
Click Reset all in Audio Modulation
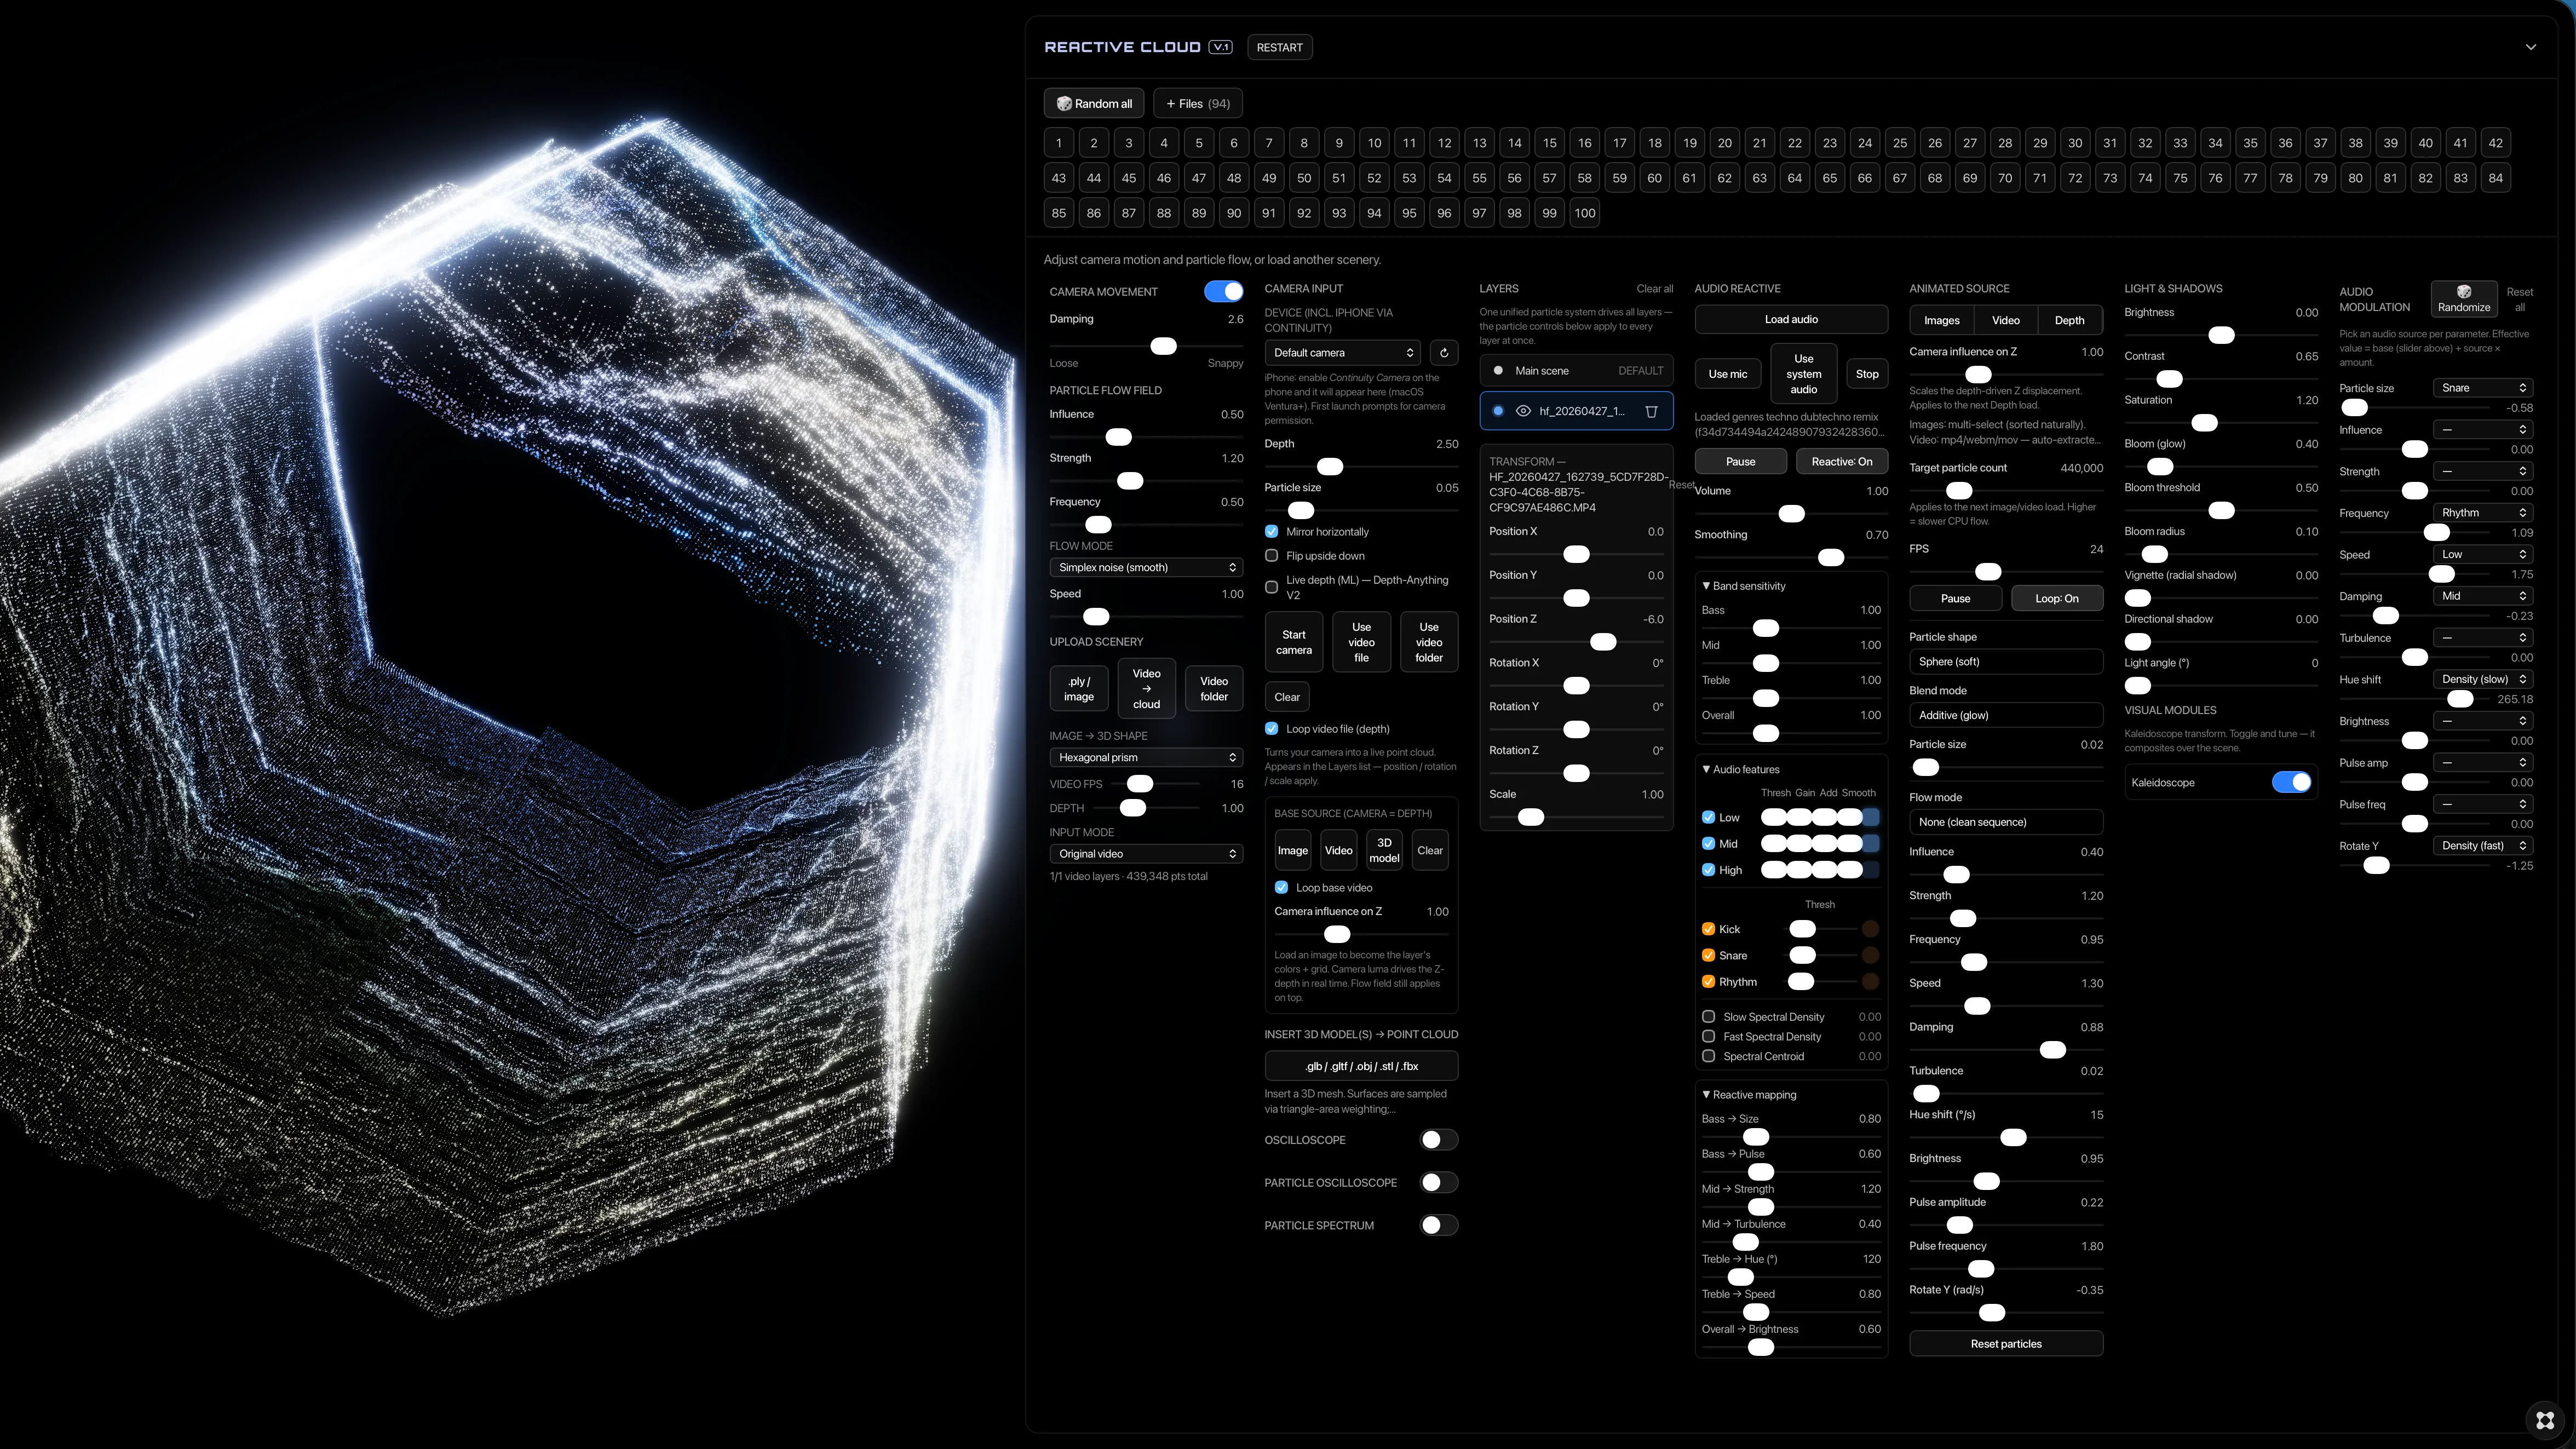click(x=2519, y=299)
